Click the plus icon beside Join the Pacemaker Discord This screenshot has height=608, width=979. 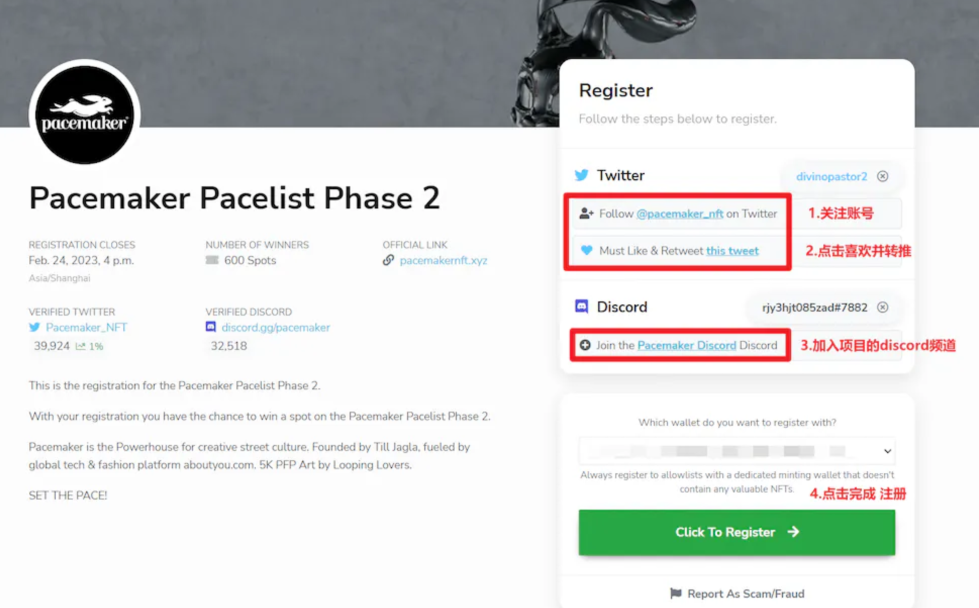tap(585, 346)
